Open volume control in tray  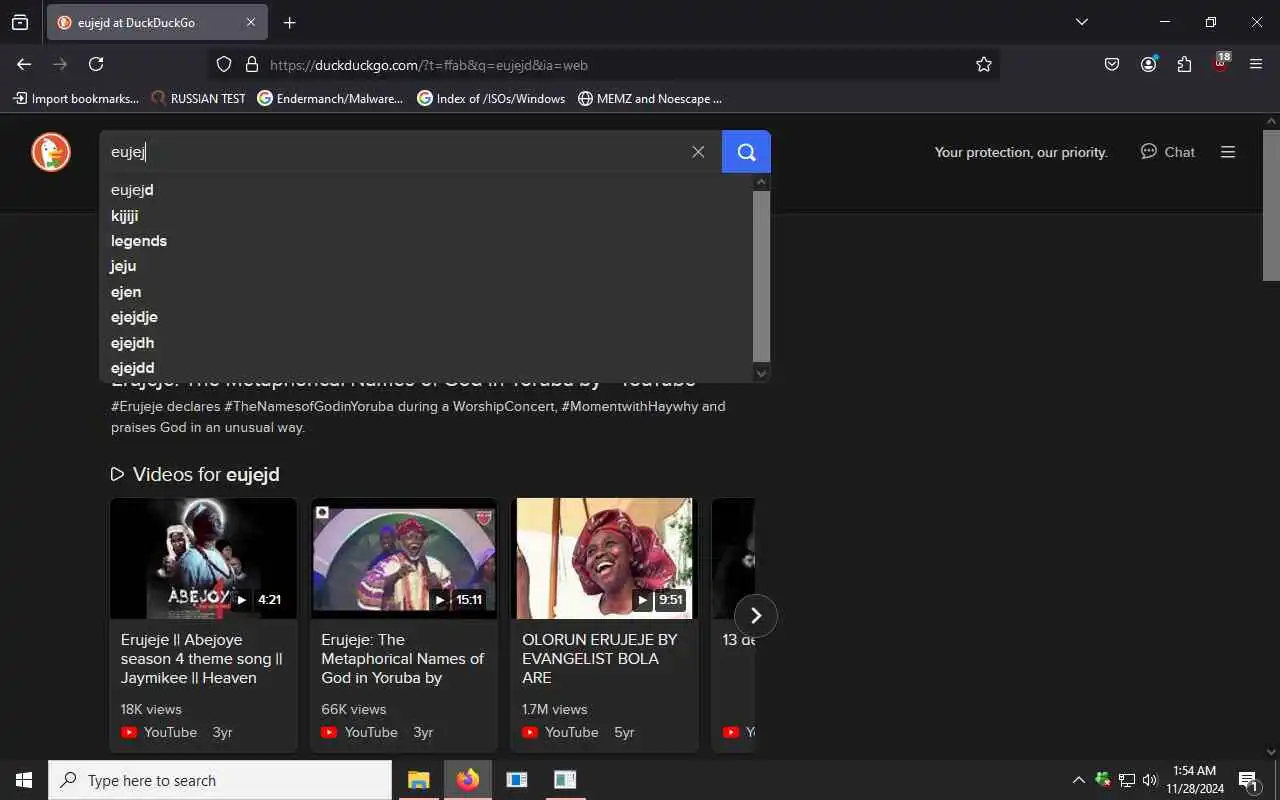(x=1150, y=780)
